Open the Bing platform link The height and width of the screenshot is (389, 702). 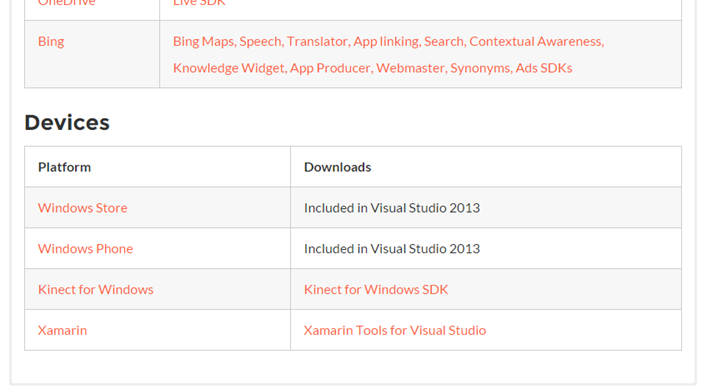tap(51, 42)
